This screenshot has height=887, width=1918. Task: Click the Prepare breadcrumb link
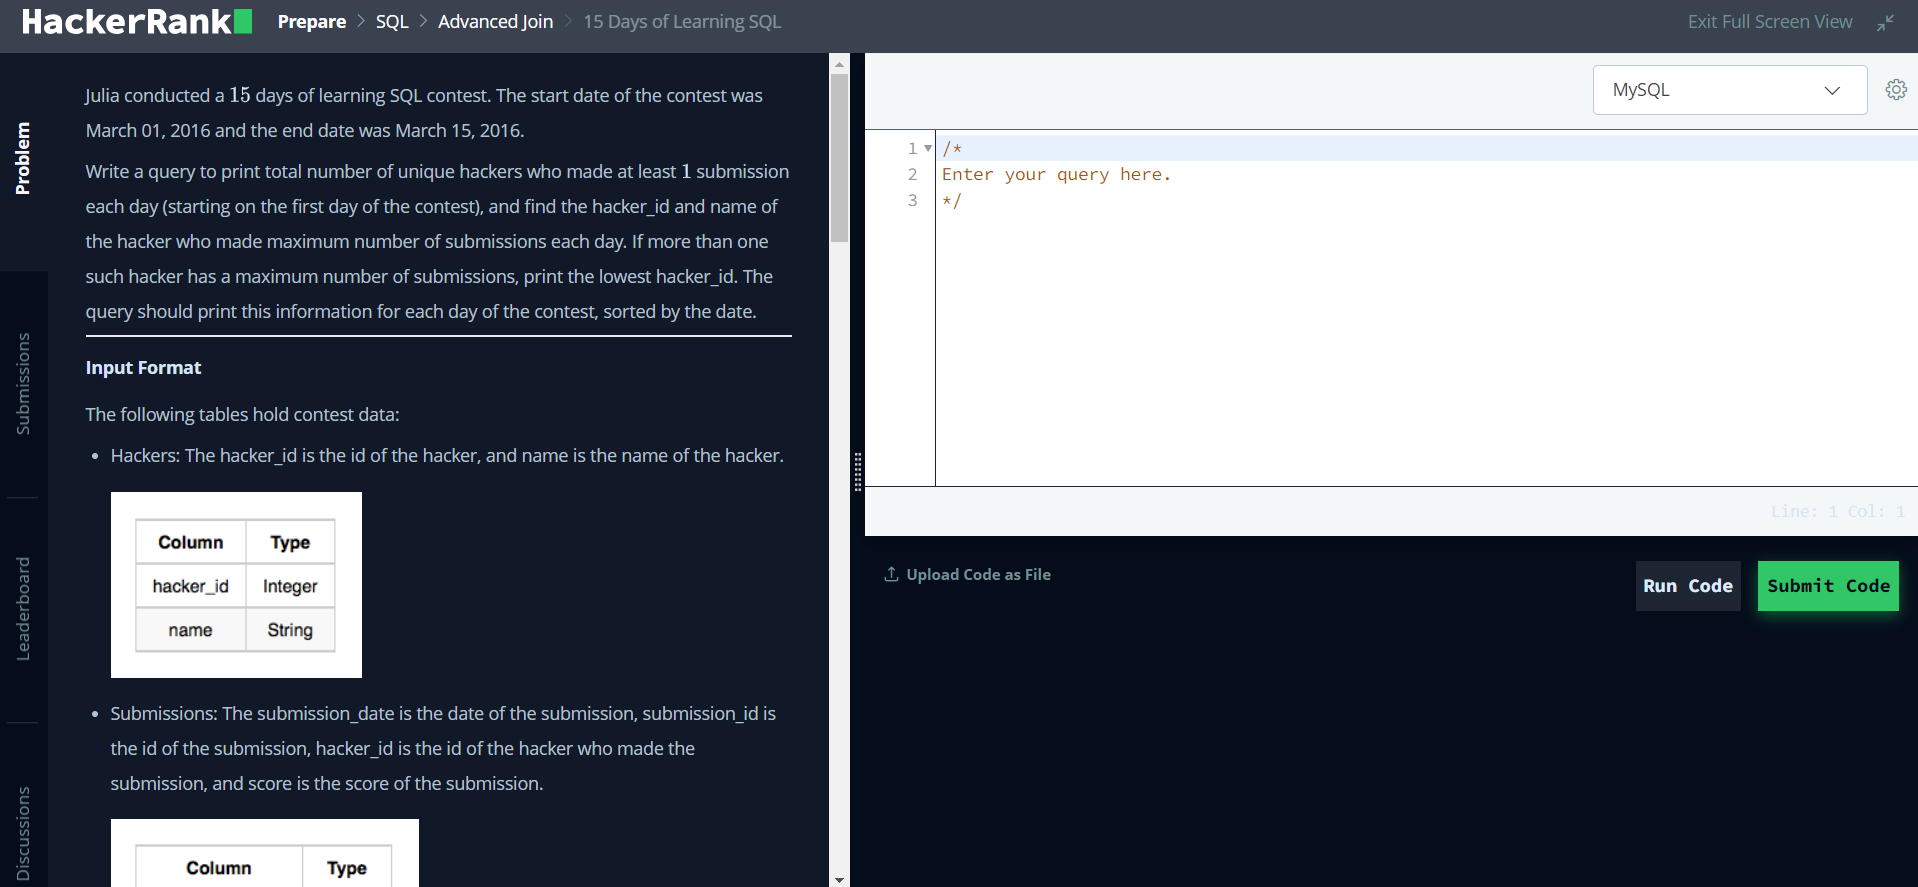311,22
